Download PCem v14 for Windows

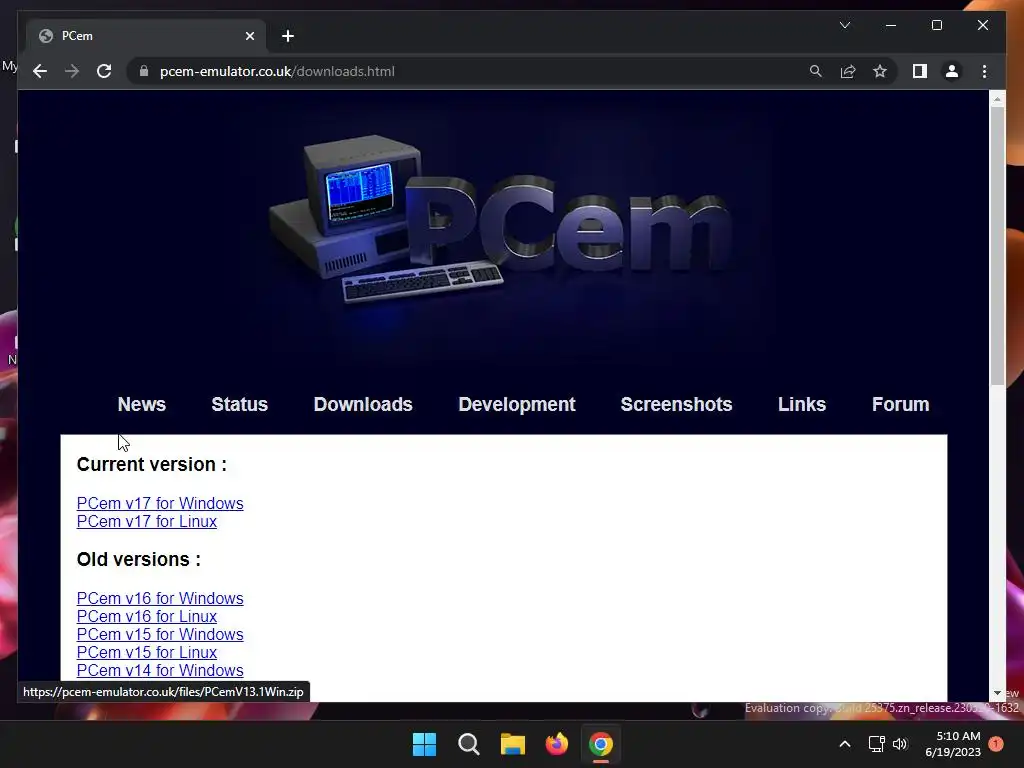click(160, 671)
